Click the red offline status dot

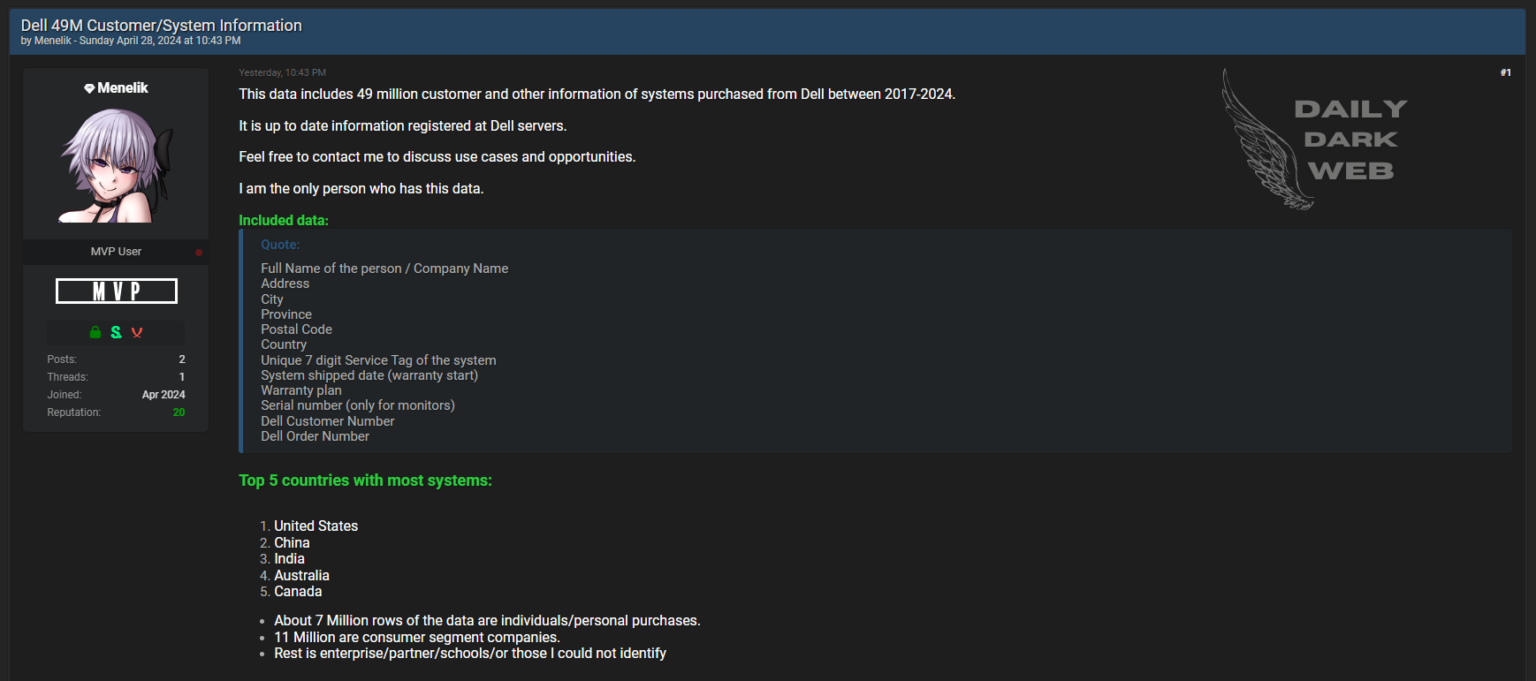click(199, 252)
